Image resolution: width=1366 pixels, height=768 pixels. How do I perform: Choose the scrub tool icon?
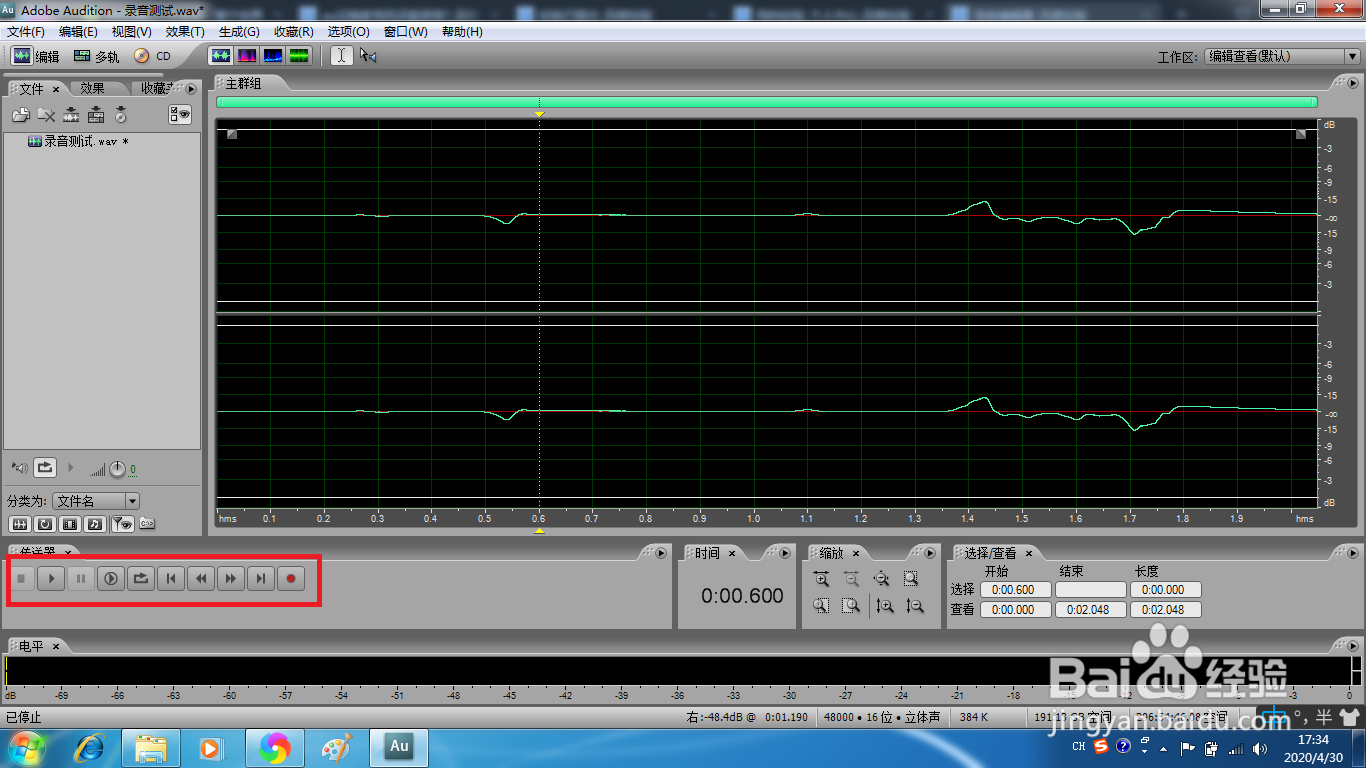(x=368, y=56)
